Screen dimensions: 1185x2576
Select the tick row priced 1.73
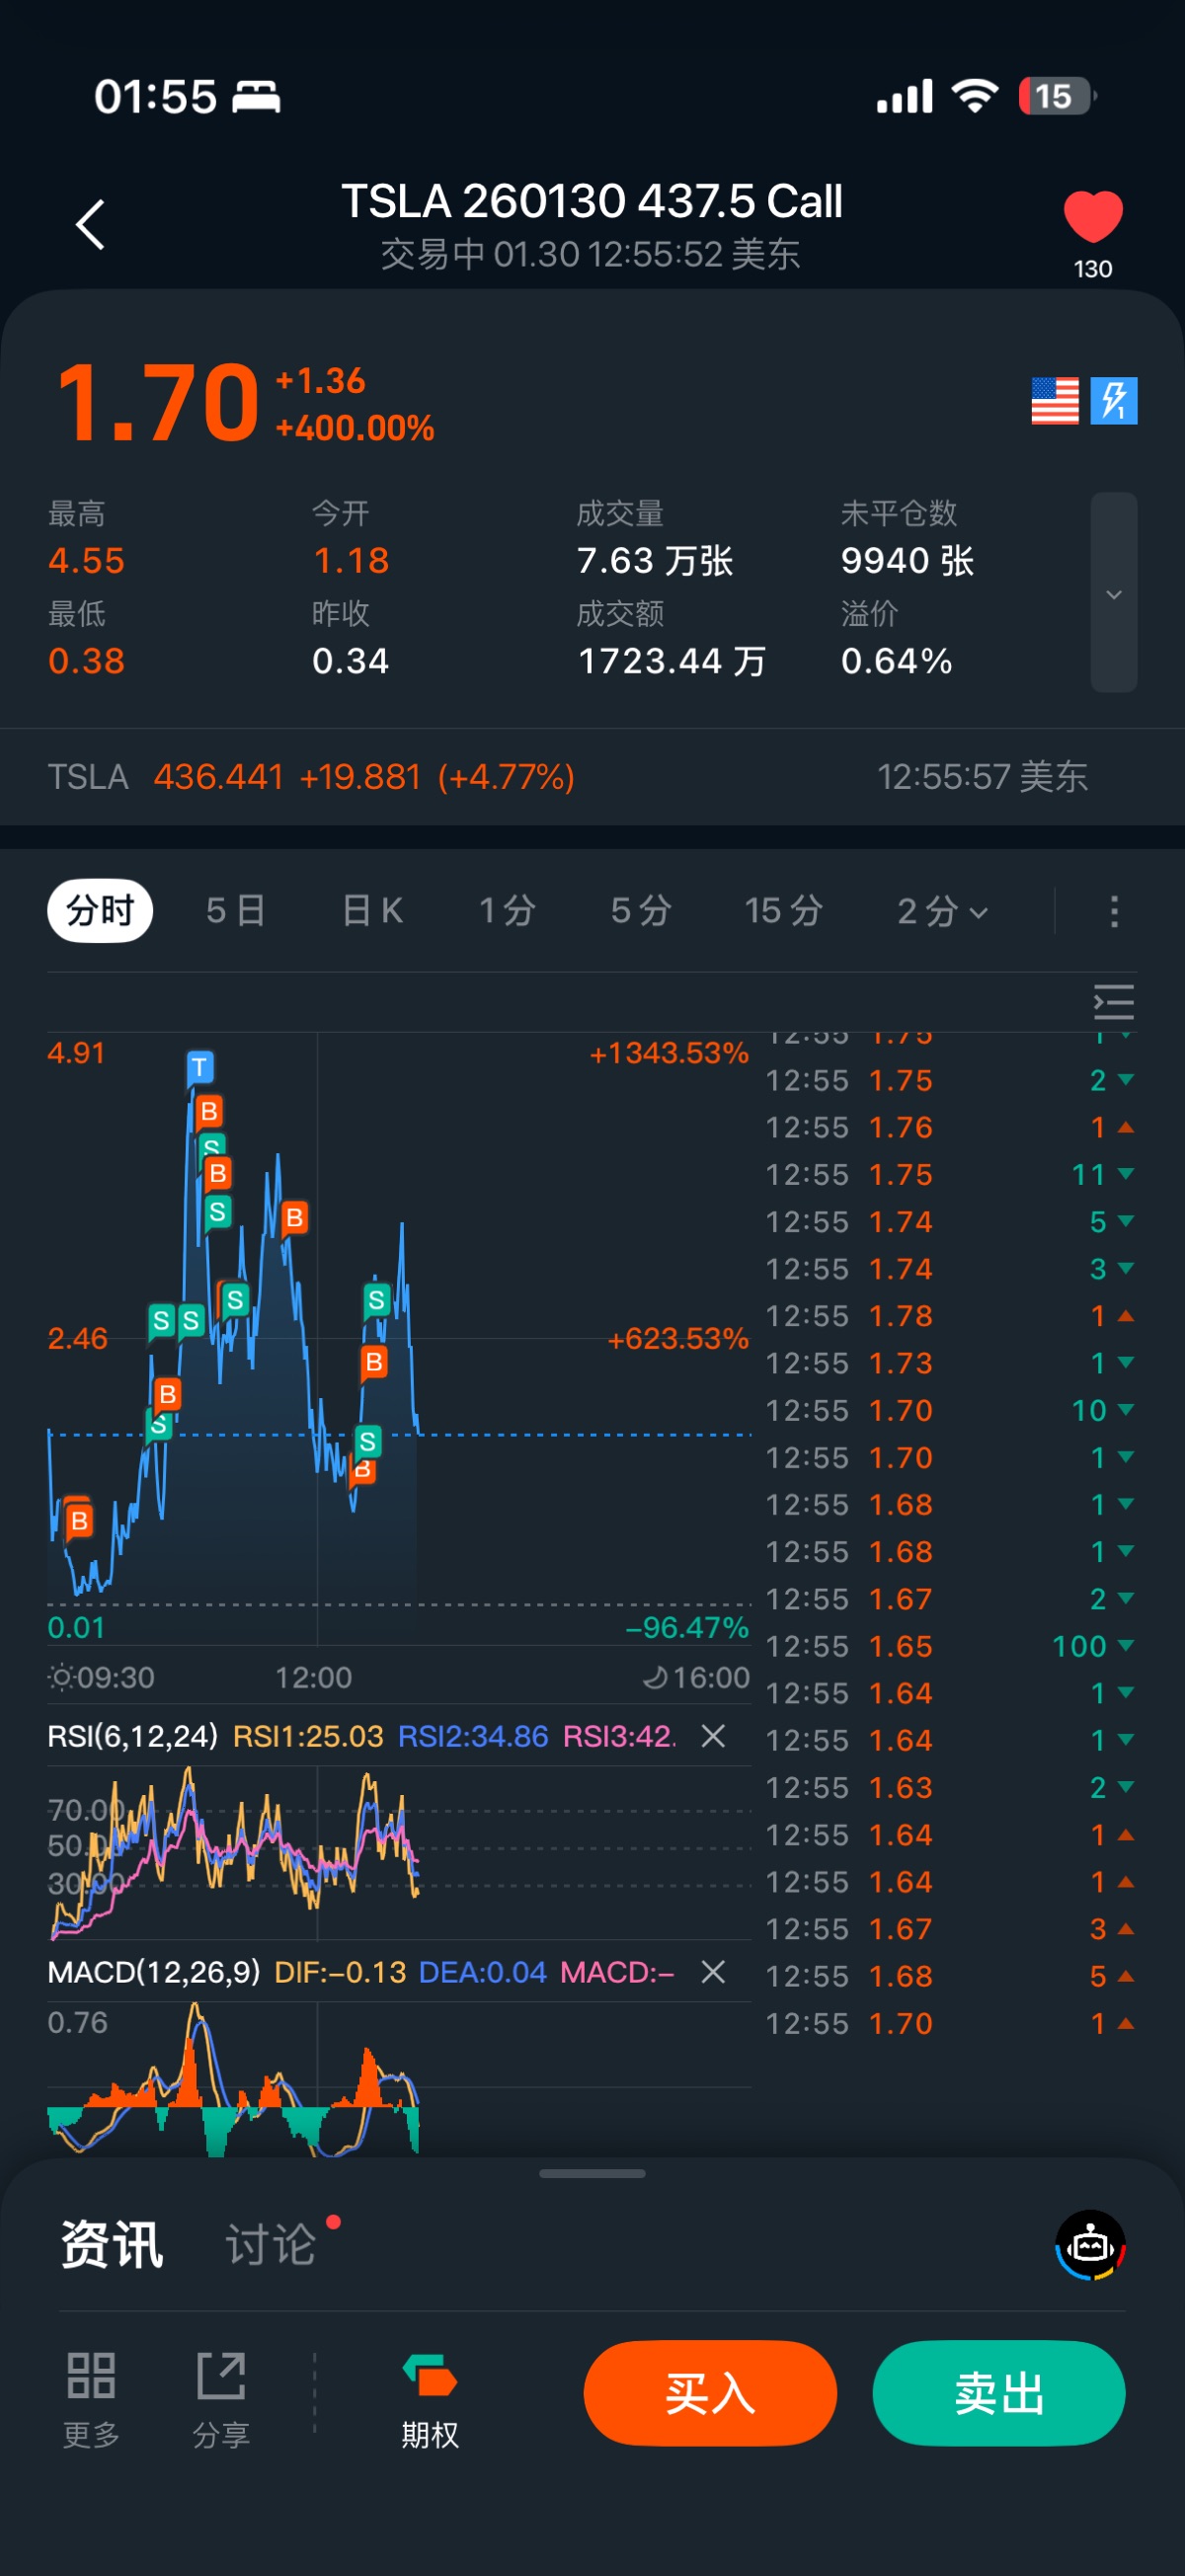[950, 1363]
